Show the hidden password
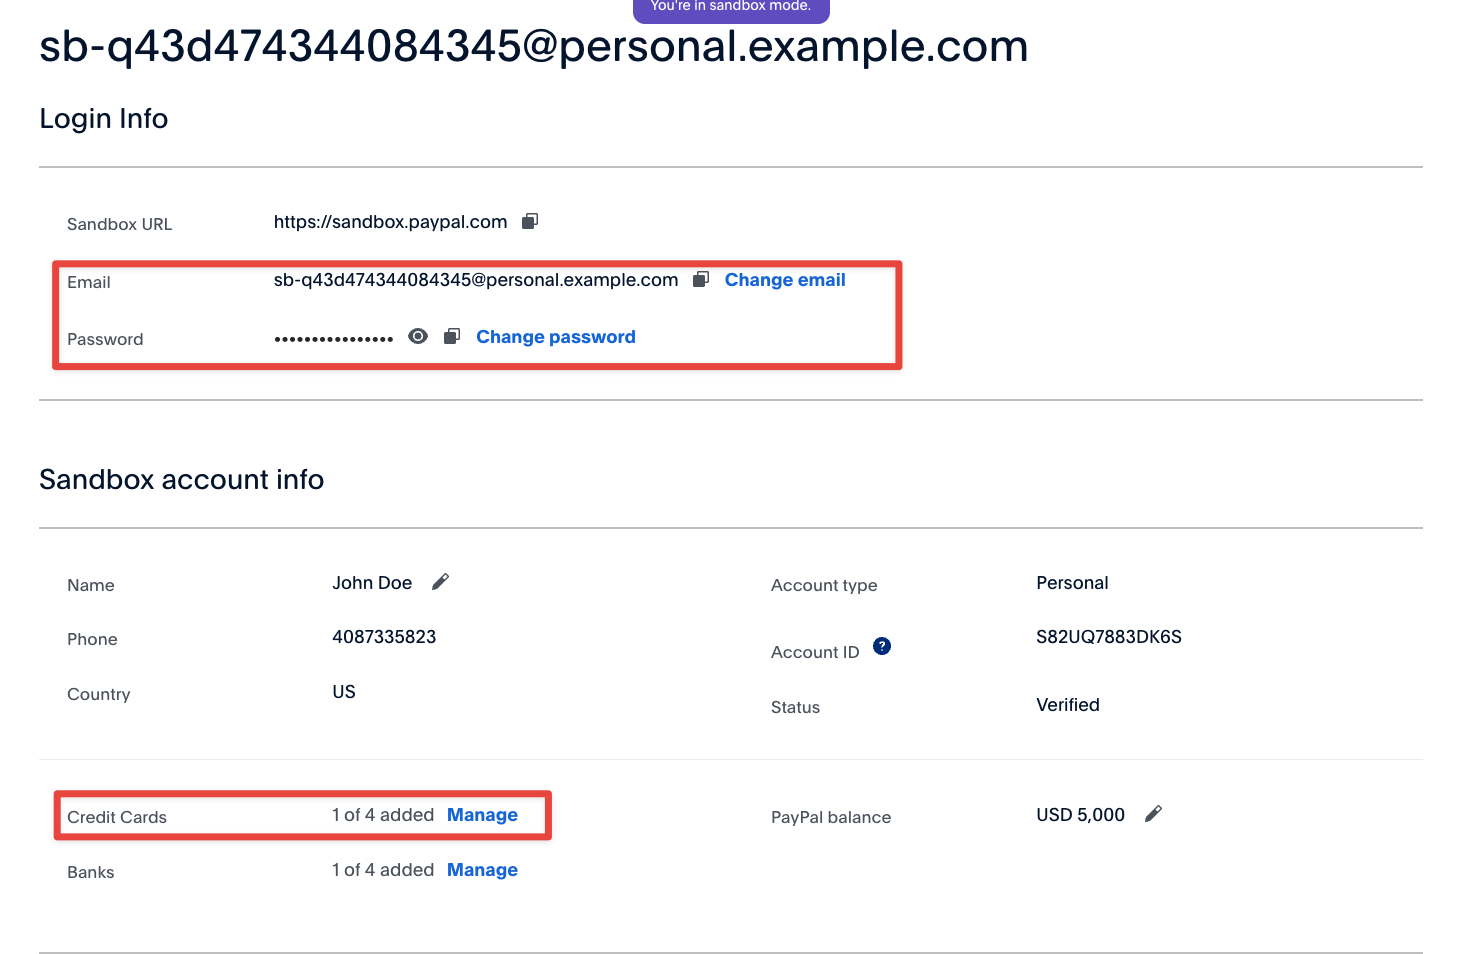Screen dimensions: 1461x954 click(418, 336)
